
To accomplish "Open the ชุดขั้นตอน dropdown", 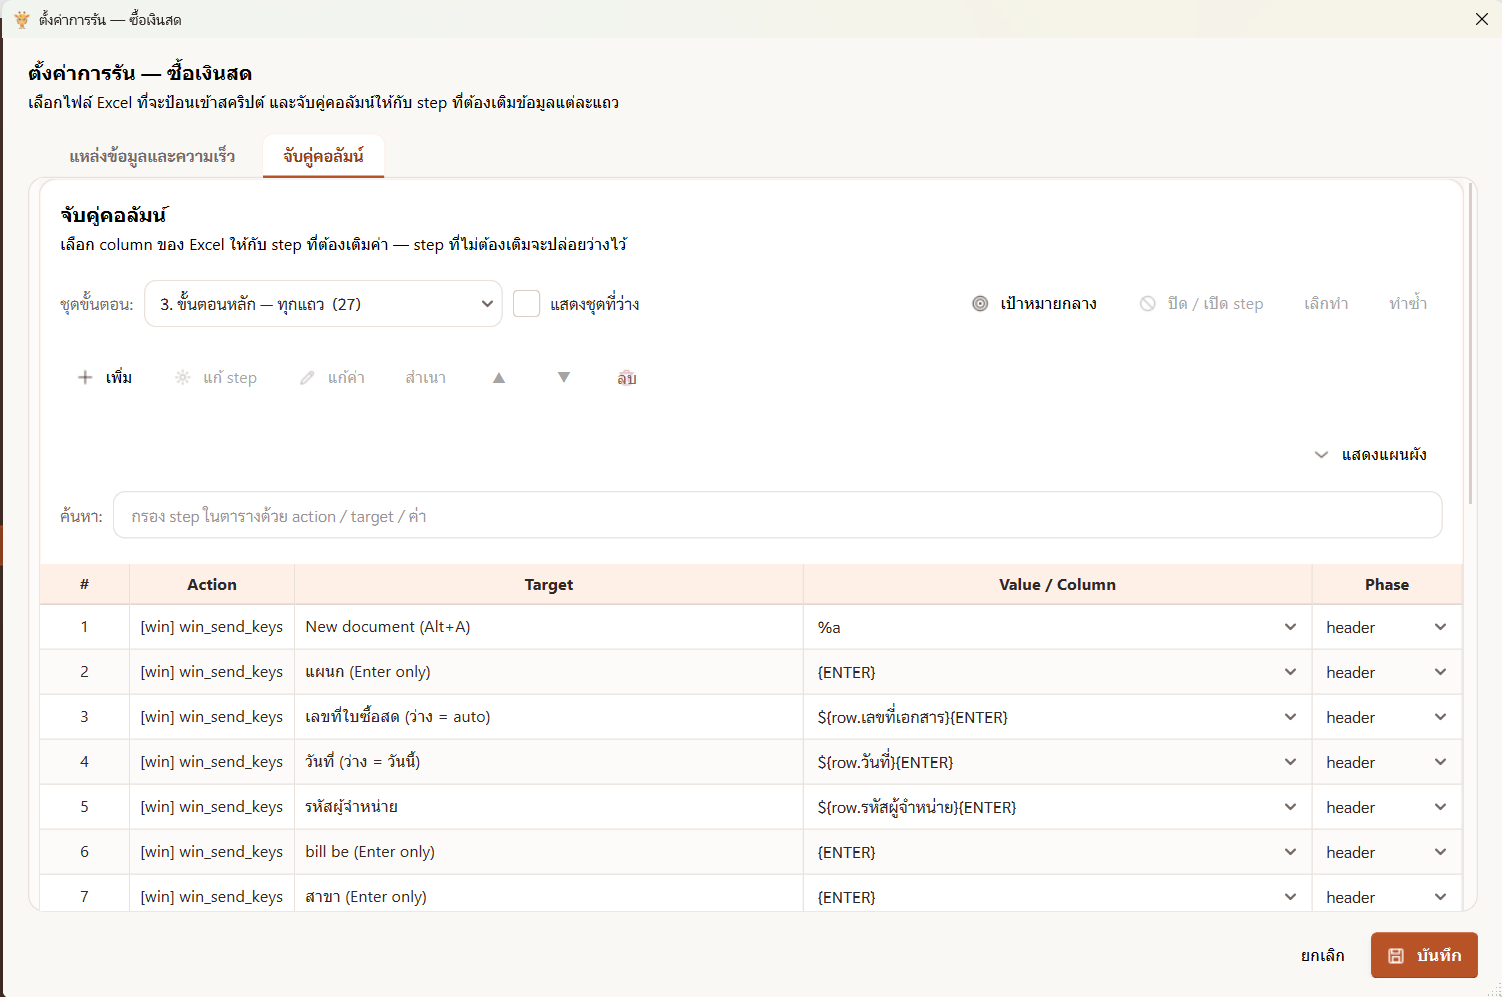I will pyautogui.click(x=323, y=303).
